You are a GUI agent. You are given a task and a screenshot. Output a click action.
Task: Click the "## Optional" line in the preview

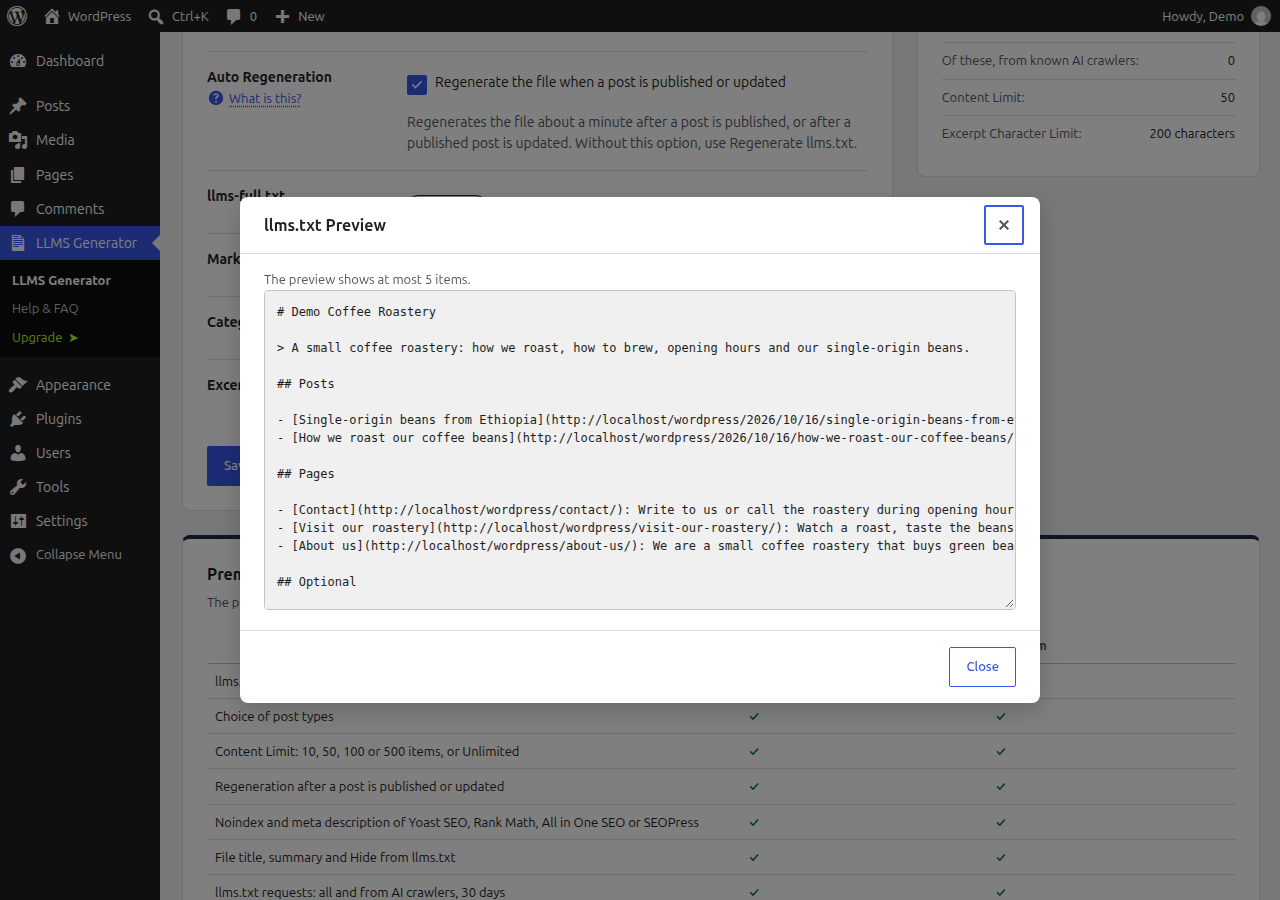(316, 582)
